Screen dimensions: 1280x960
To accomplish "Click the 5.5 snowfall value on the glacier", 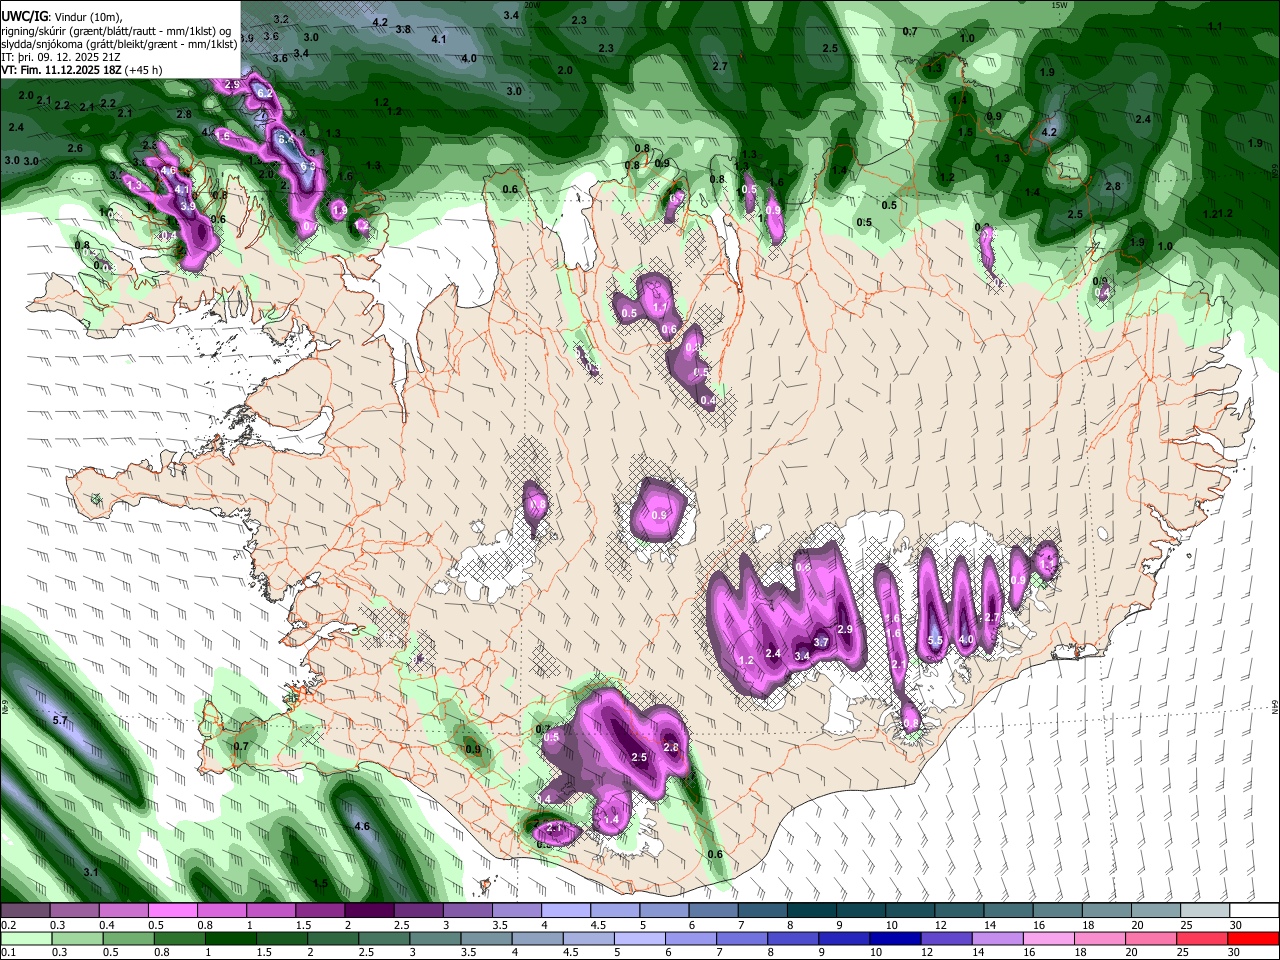I will pos(936,640).
